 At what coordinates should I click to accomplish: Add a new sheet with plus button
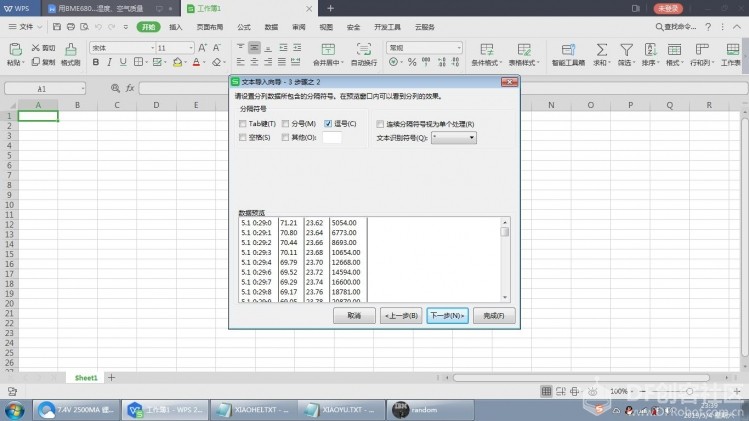click(111, 378)
